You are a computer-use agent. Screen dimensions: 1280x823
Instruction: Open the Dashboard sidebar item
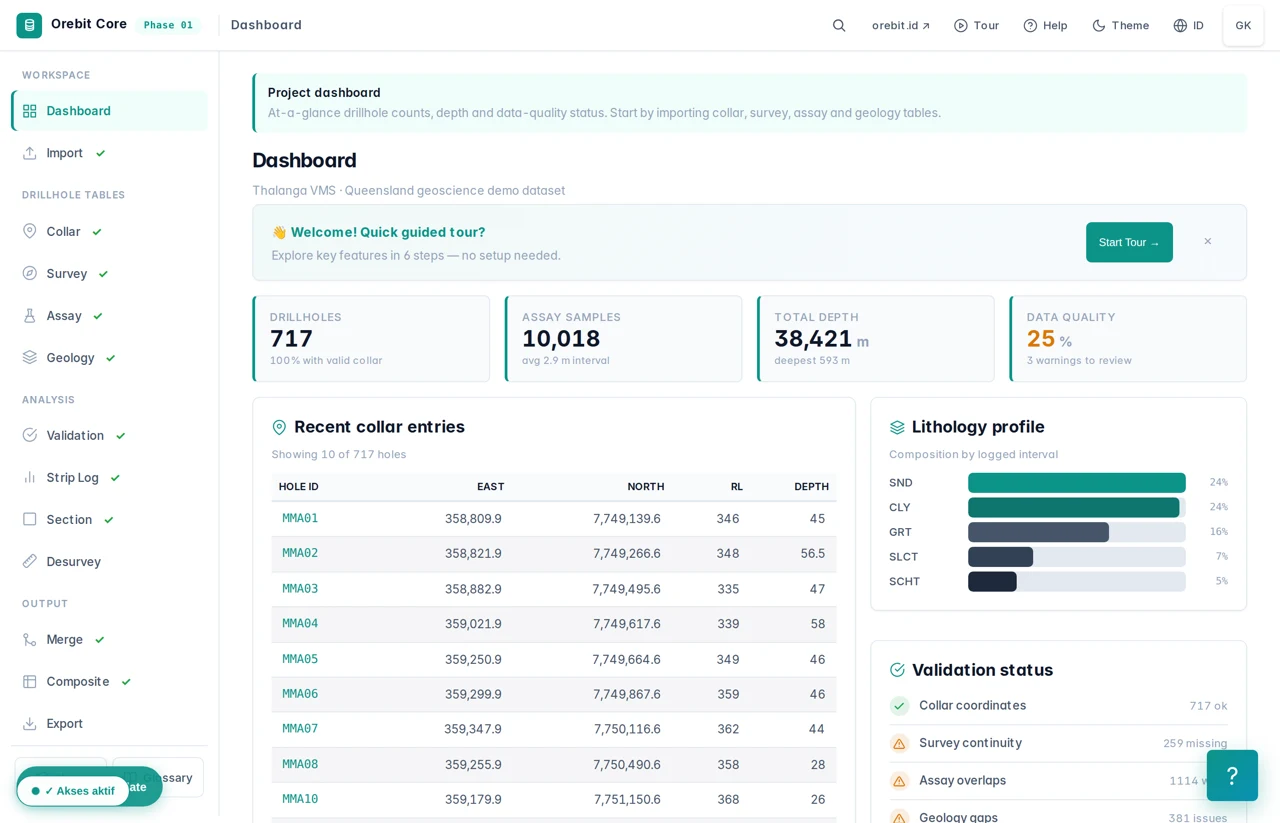109,111
